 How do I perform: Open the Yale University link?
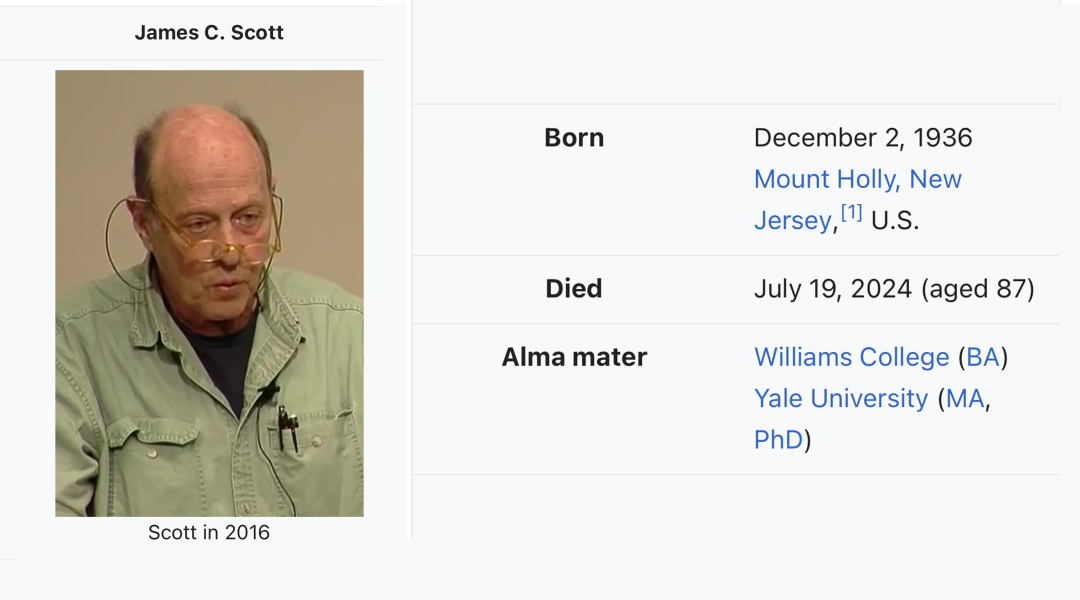[841, 399]
